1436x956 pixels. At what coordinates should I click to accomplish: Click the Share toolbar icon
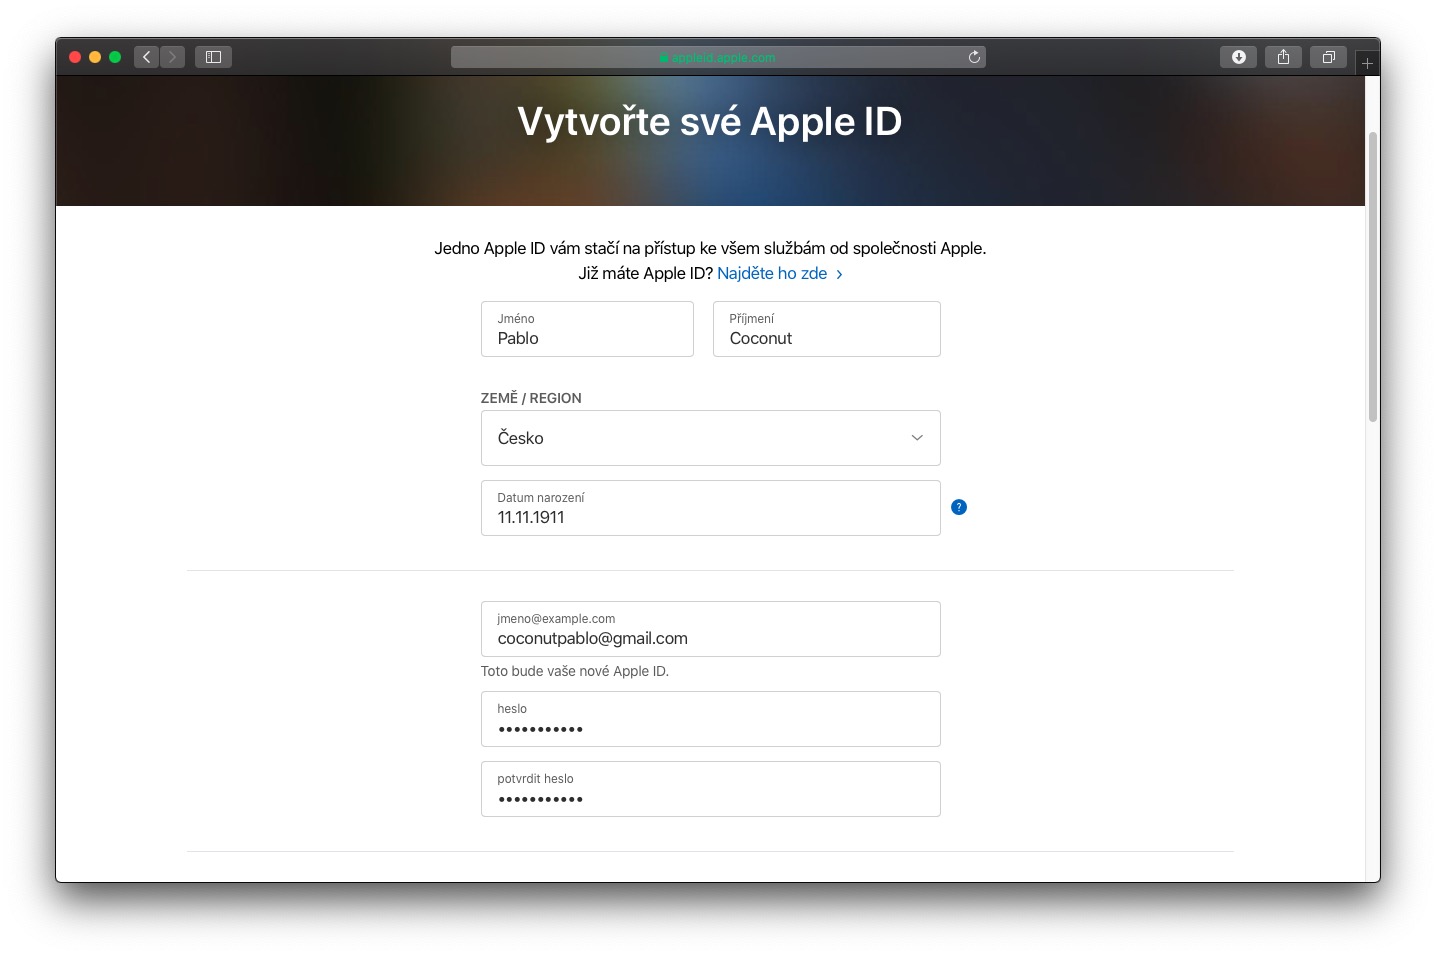1283,57
